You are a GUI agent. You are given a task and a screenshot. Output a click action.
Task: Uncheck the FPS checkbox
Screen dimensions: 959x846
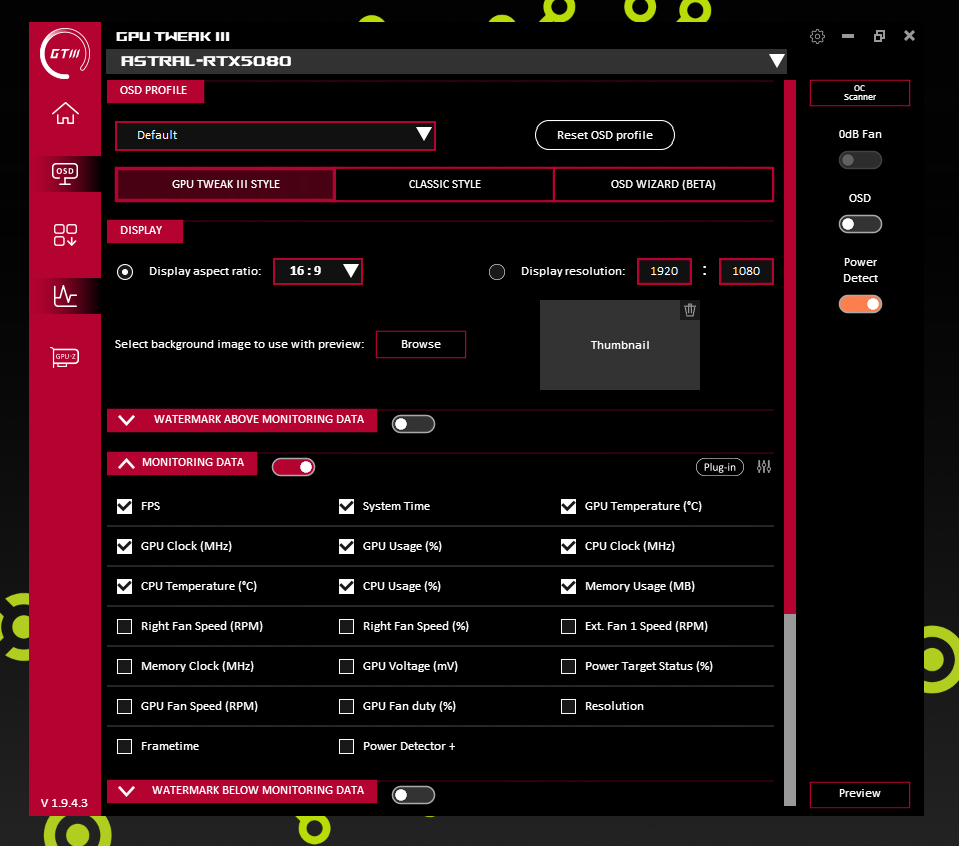125,506
